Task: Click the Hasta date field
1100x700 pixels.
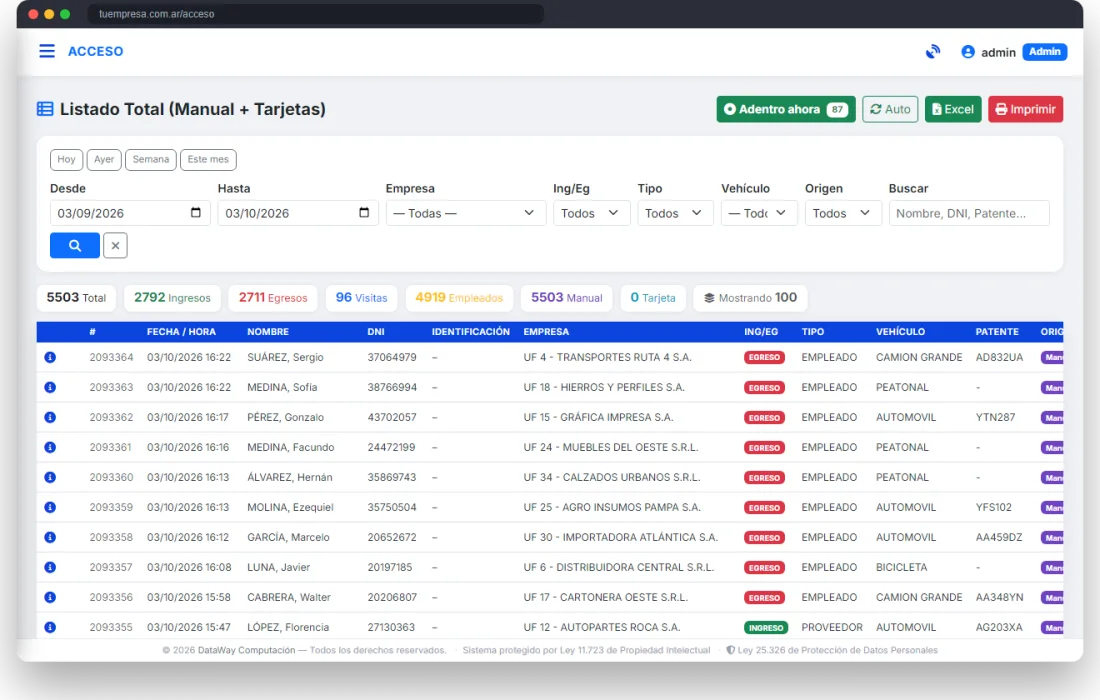Action: pyautogui.click(x=297, y=213)
